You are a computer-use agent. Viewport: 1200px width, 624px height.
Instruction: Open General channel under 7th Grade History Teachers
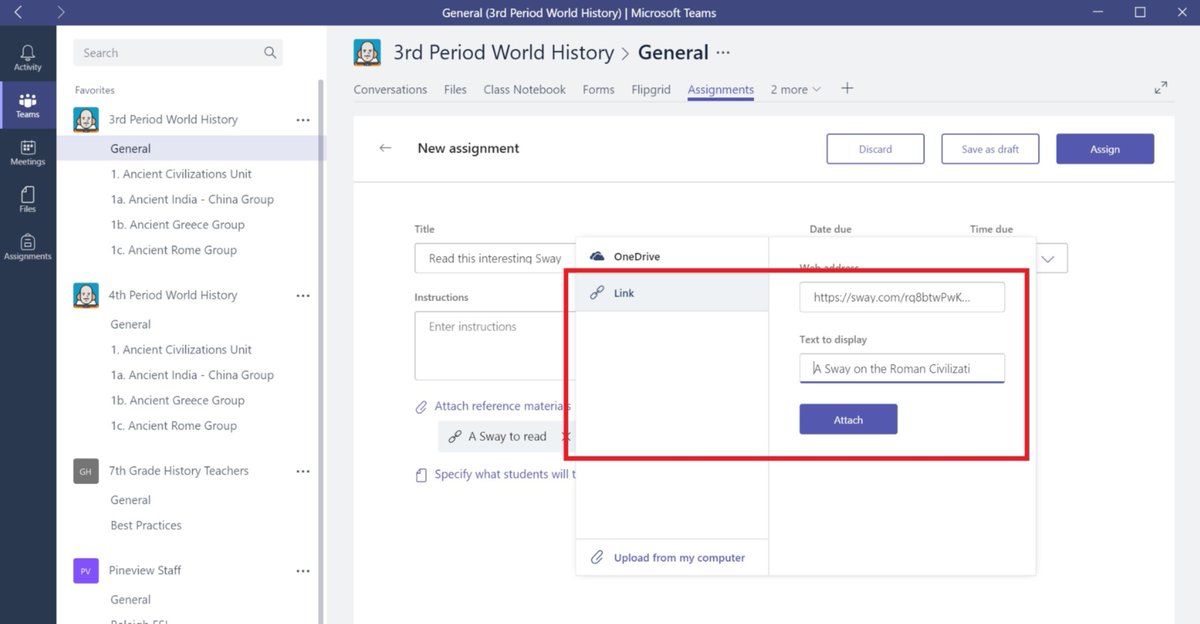(x=130, y=500)
